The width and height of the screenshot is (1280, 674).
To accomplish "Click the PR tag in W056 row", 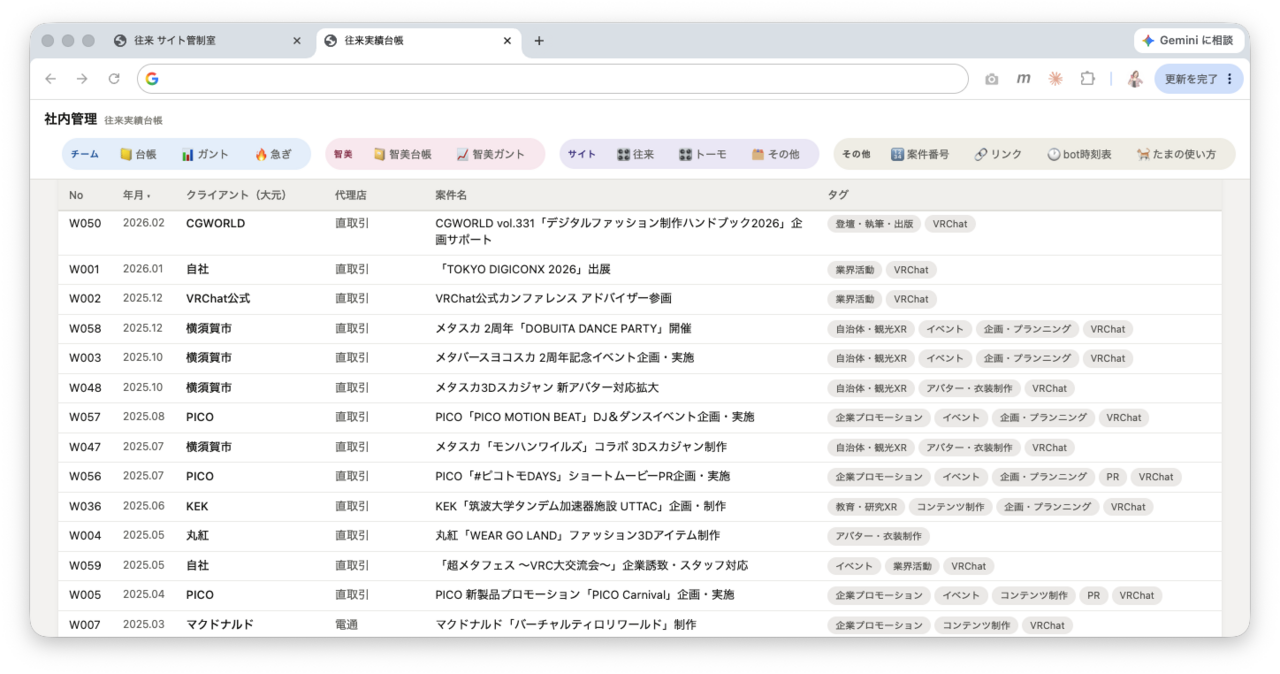I will tap(1112, 477).
